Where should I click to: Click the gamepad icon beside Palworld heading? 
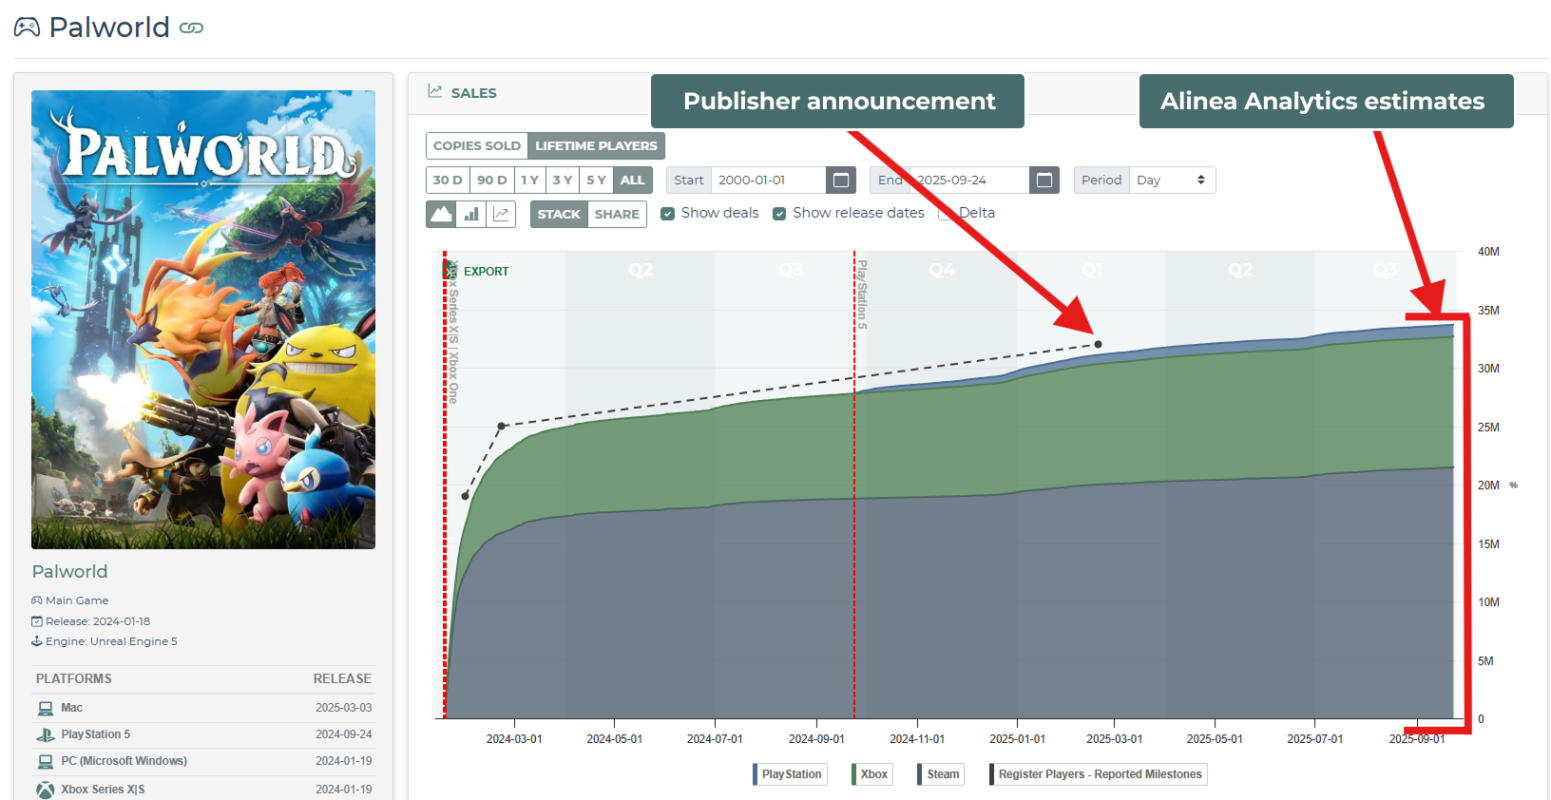(27, 27)
